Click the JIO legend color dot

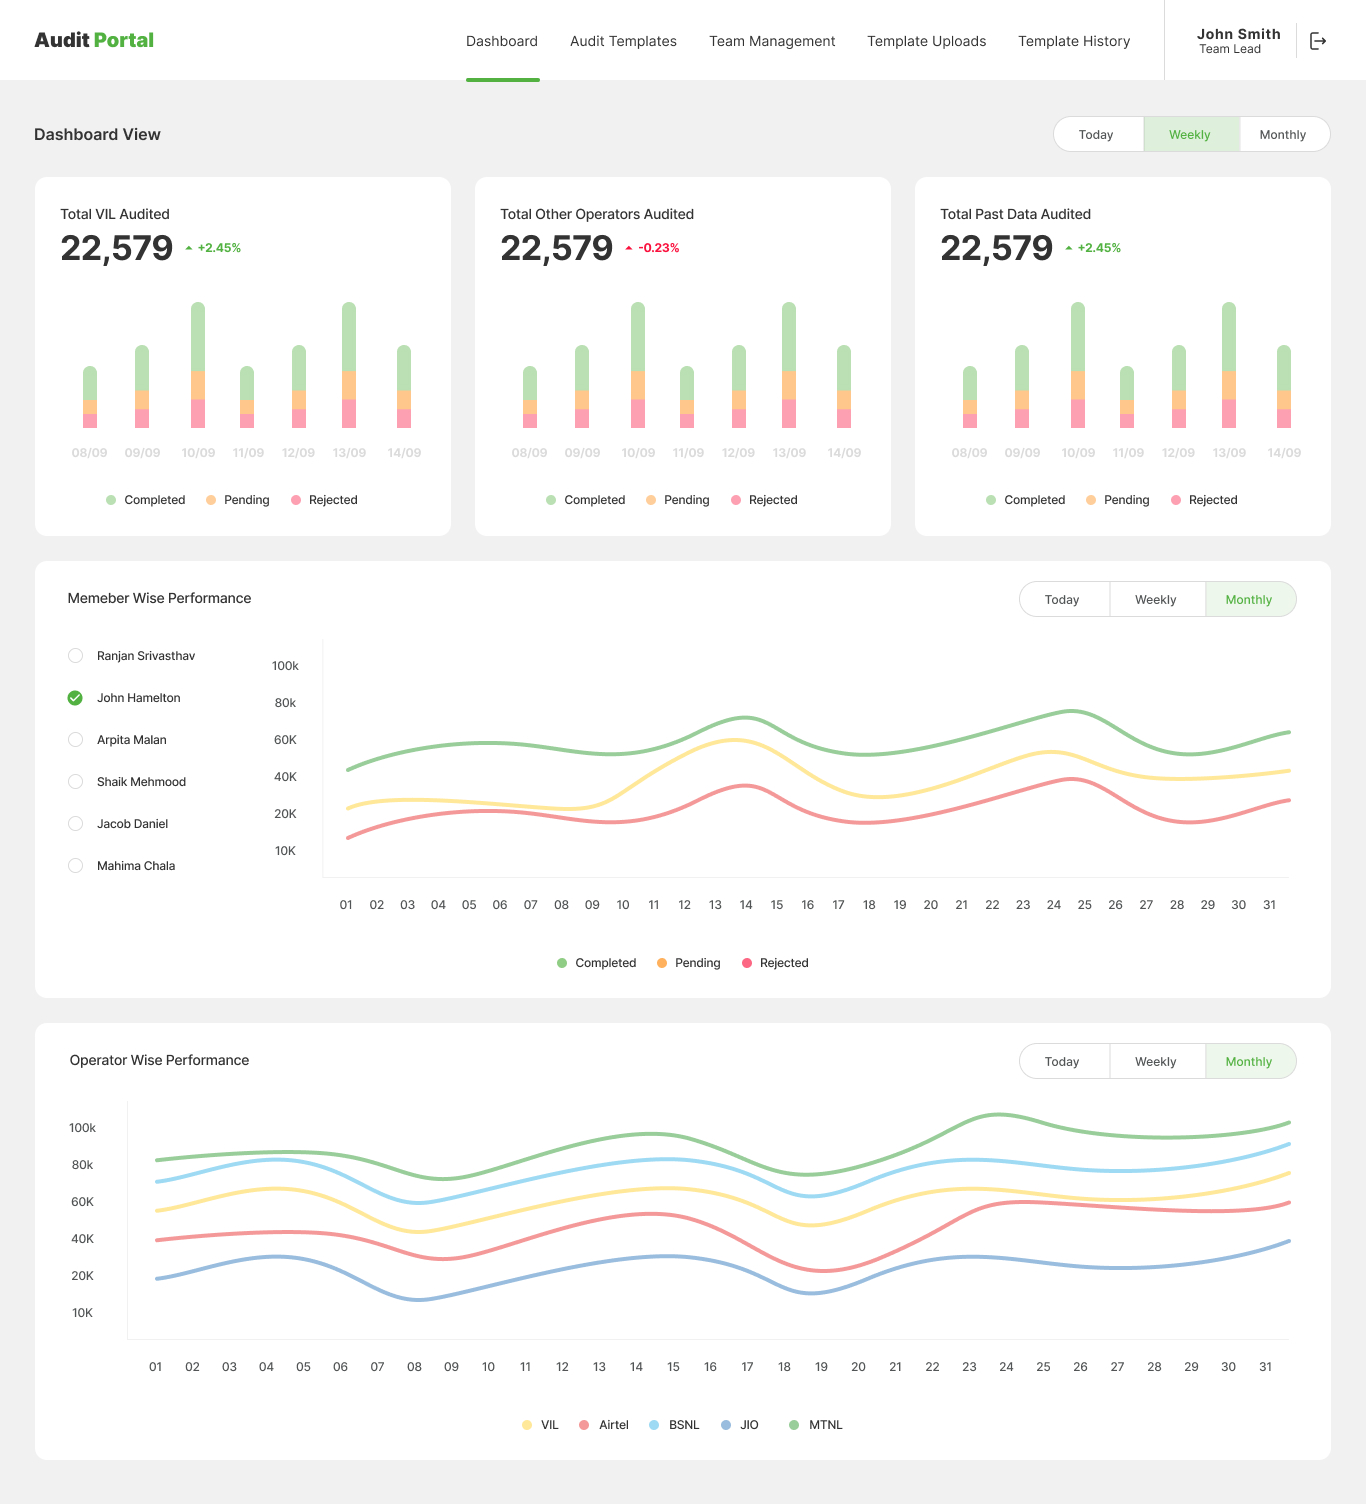(726, 1425)
